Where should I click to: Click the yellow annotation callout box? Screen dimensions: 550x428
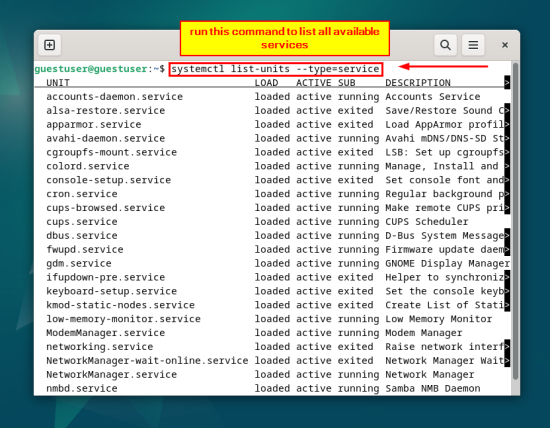click(284, 38)
